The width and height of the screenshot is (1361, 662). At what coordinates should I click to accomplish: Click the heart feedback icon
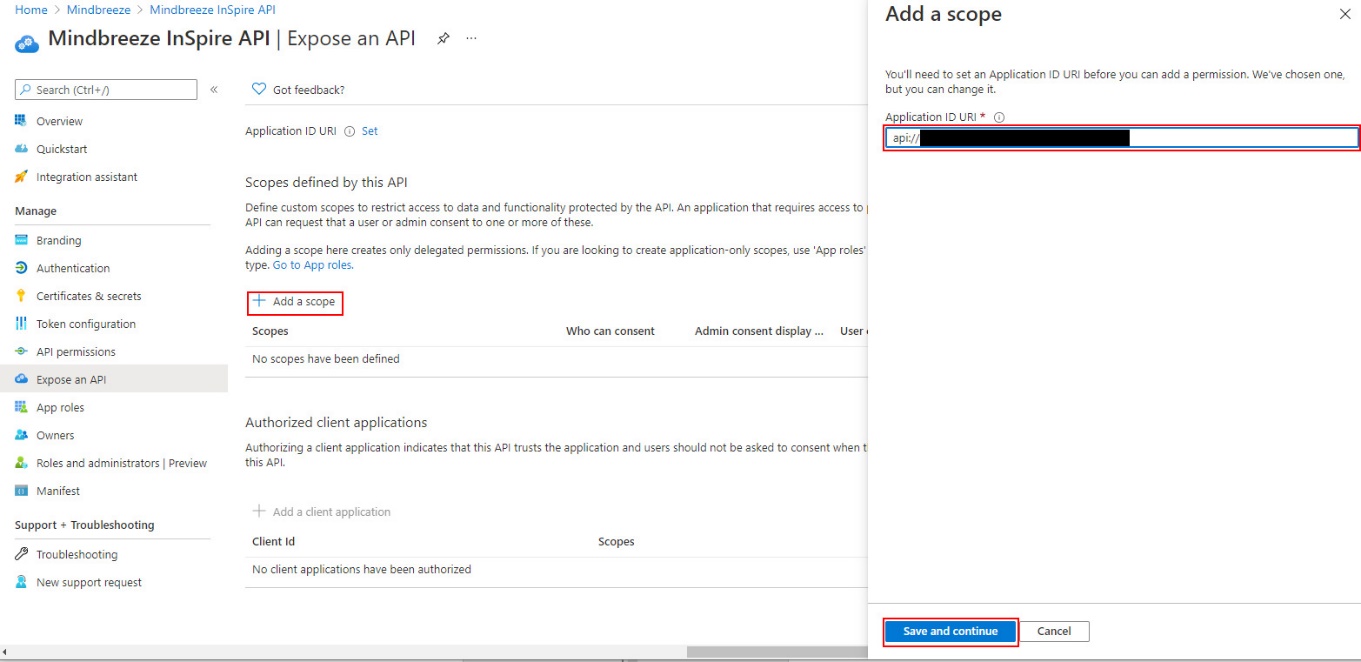point(259,89)
